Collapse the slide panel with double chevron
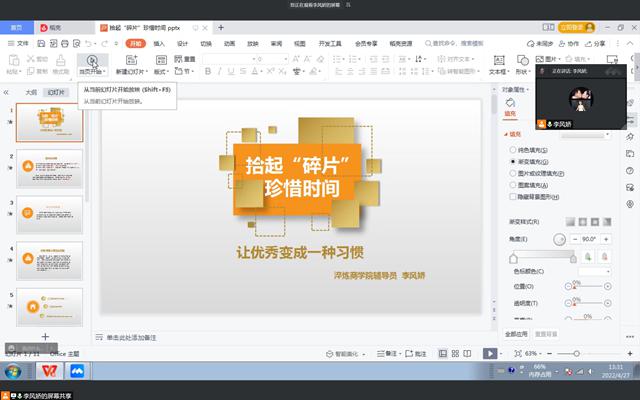The image size is (640, 400). point(6,93)
